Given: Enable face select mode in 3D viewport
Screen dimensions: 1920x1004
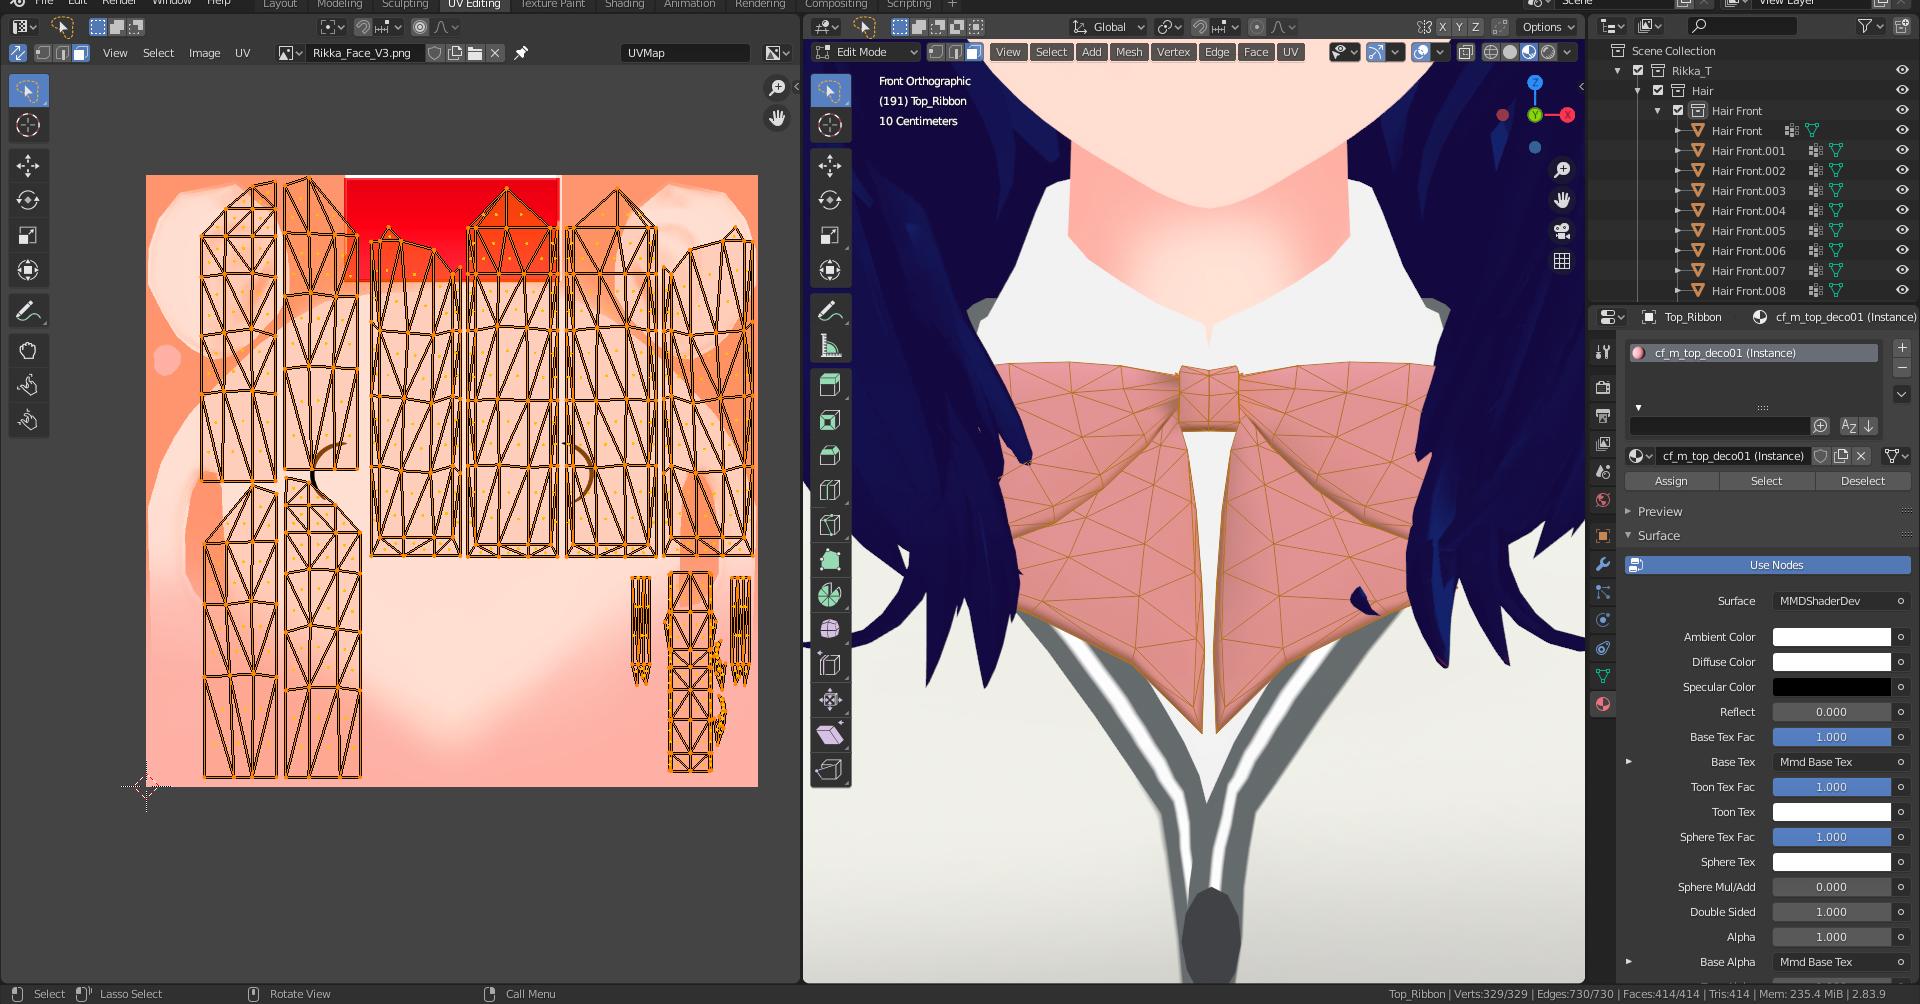Looking at the screenshot, I should coord(973,52).
